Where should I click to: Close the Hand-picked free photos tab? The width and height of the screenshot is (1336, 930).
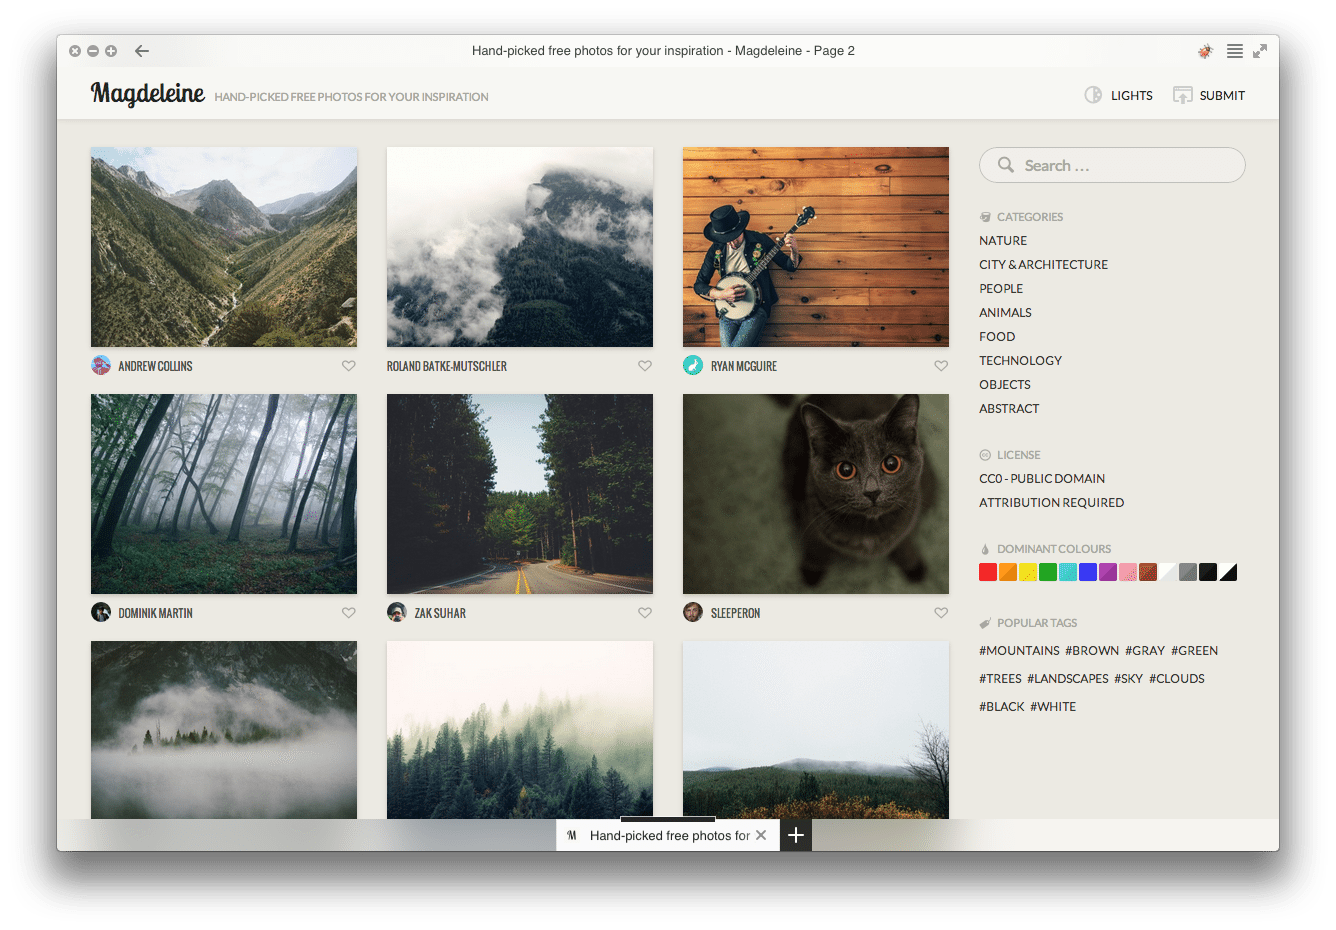click(x=761, y=835)
